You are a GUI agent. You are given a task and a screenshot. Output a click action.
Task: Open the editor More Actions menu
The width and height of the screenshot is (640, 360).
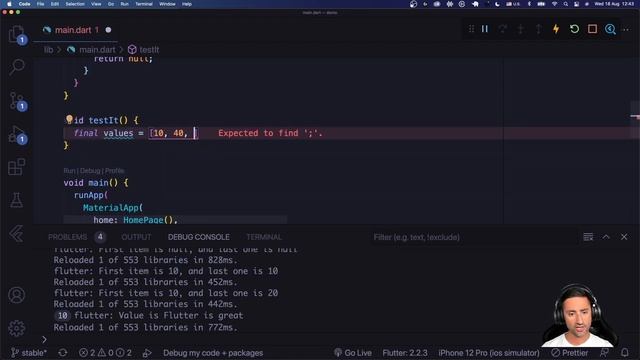(626, 29)
